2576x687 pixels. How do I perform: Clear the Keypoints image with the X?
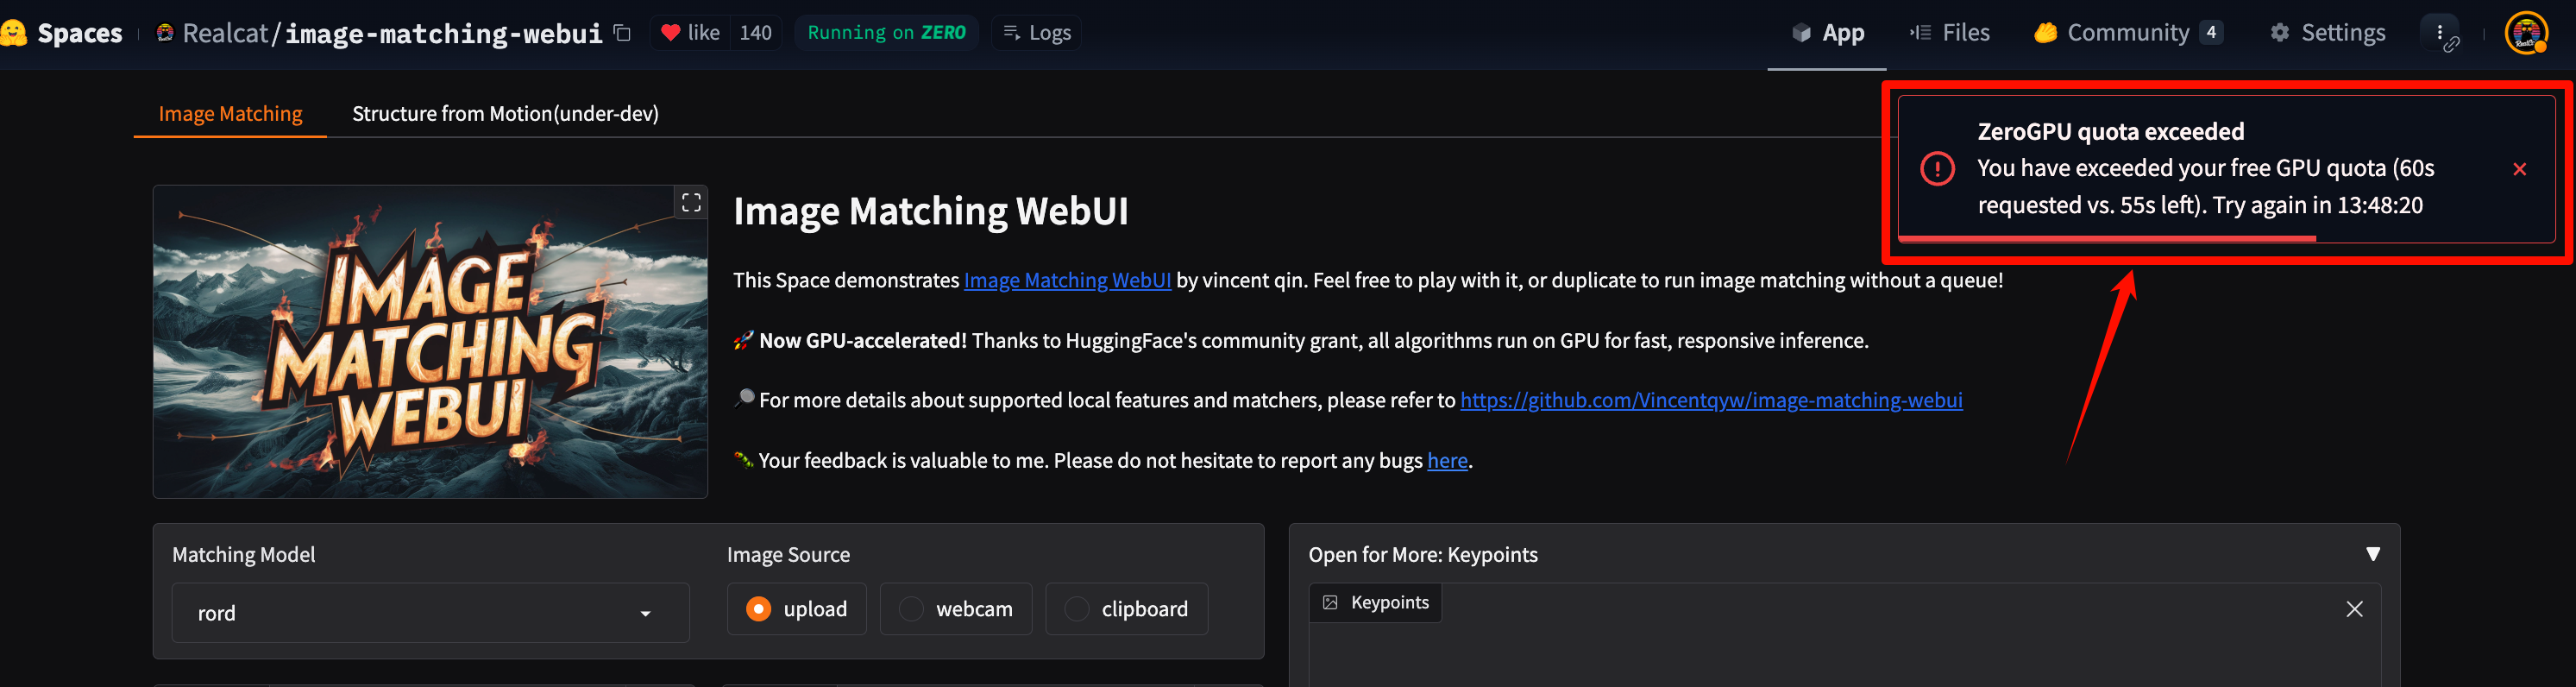(2354, 609)
